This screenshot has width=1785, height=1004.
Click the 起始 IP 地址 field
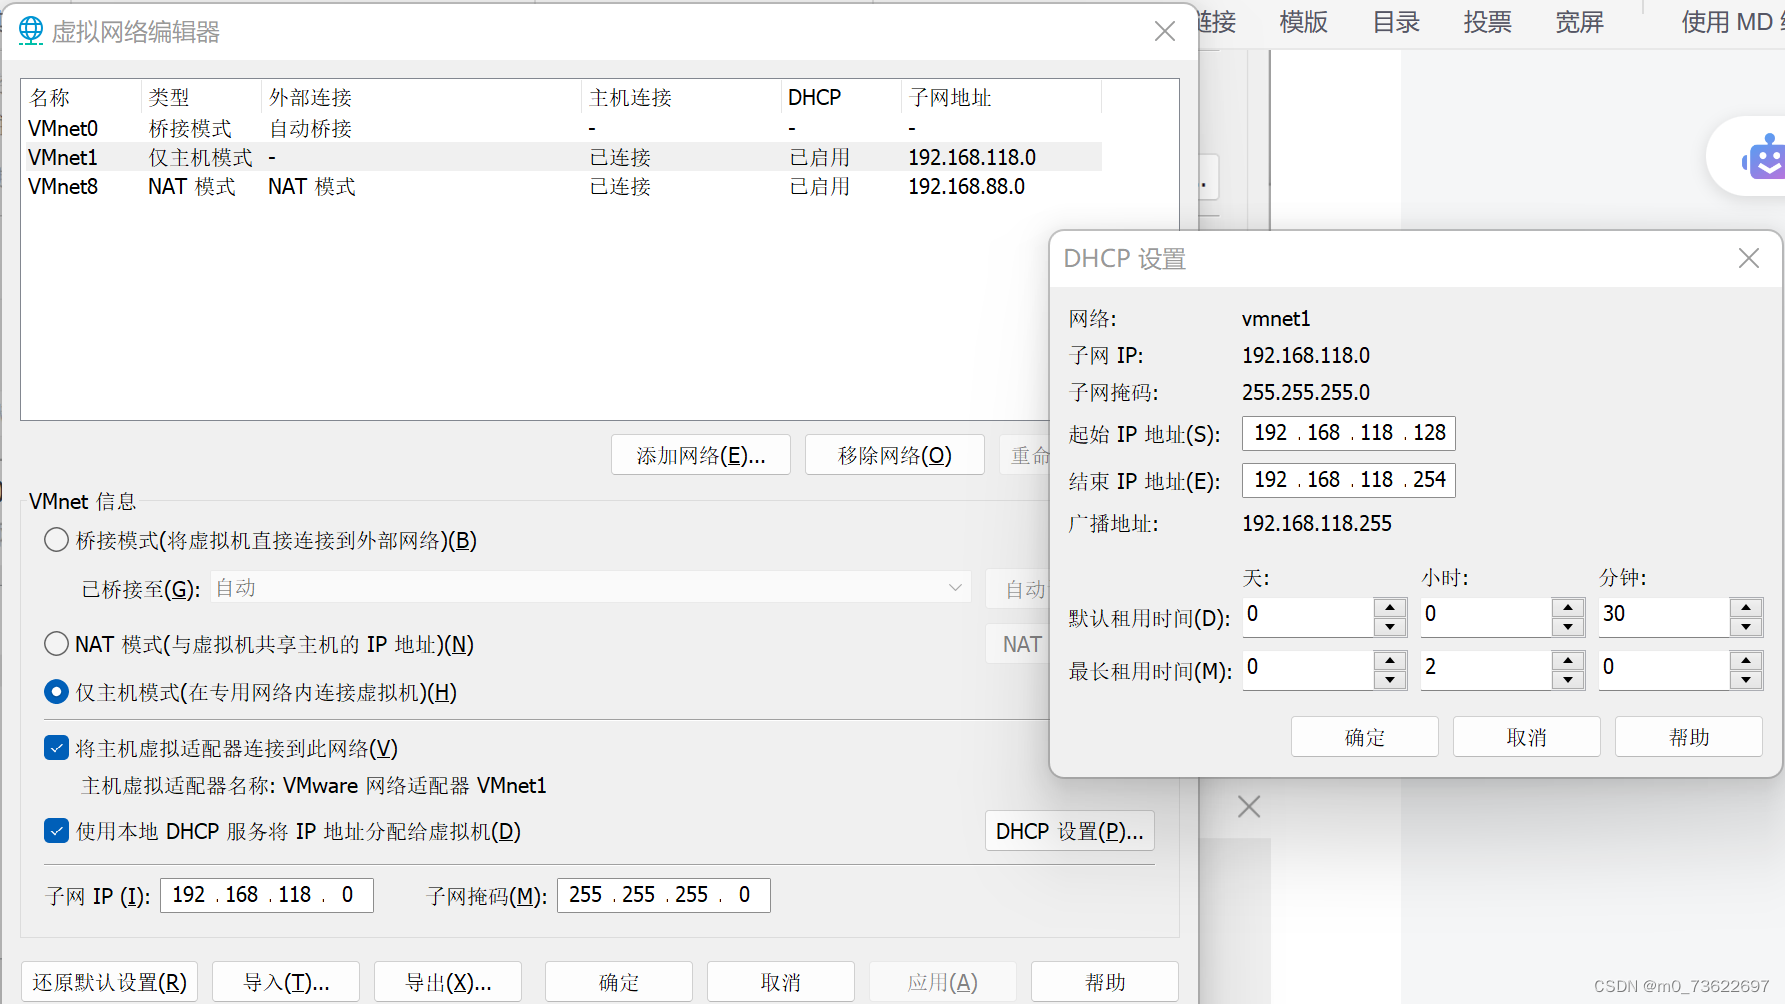(x=1349, y=433)
